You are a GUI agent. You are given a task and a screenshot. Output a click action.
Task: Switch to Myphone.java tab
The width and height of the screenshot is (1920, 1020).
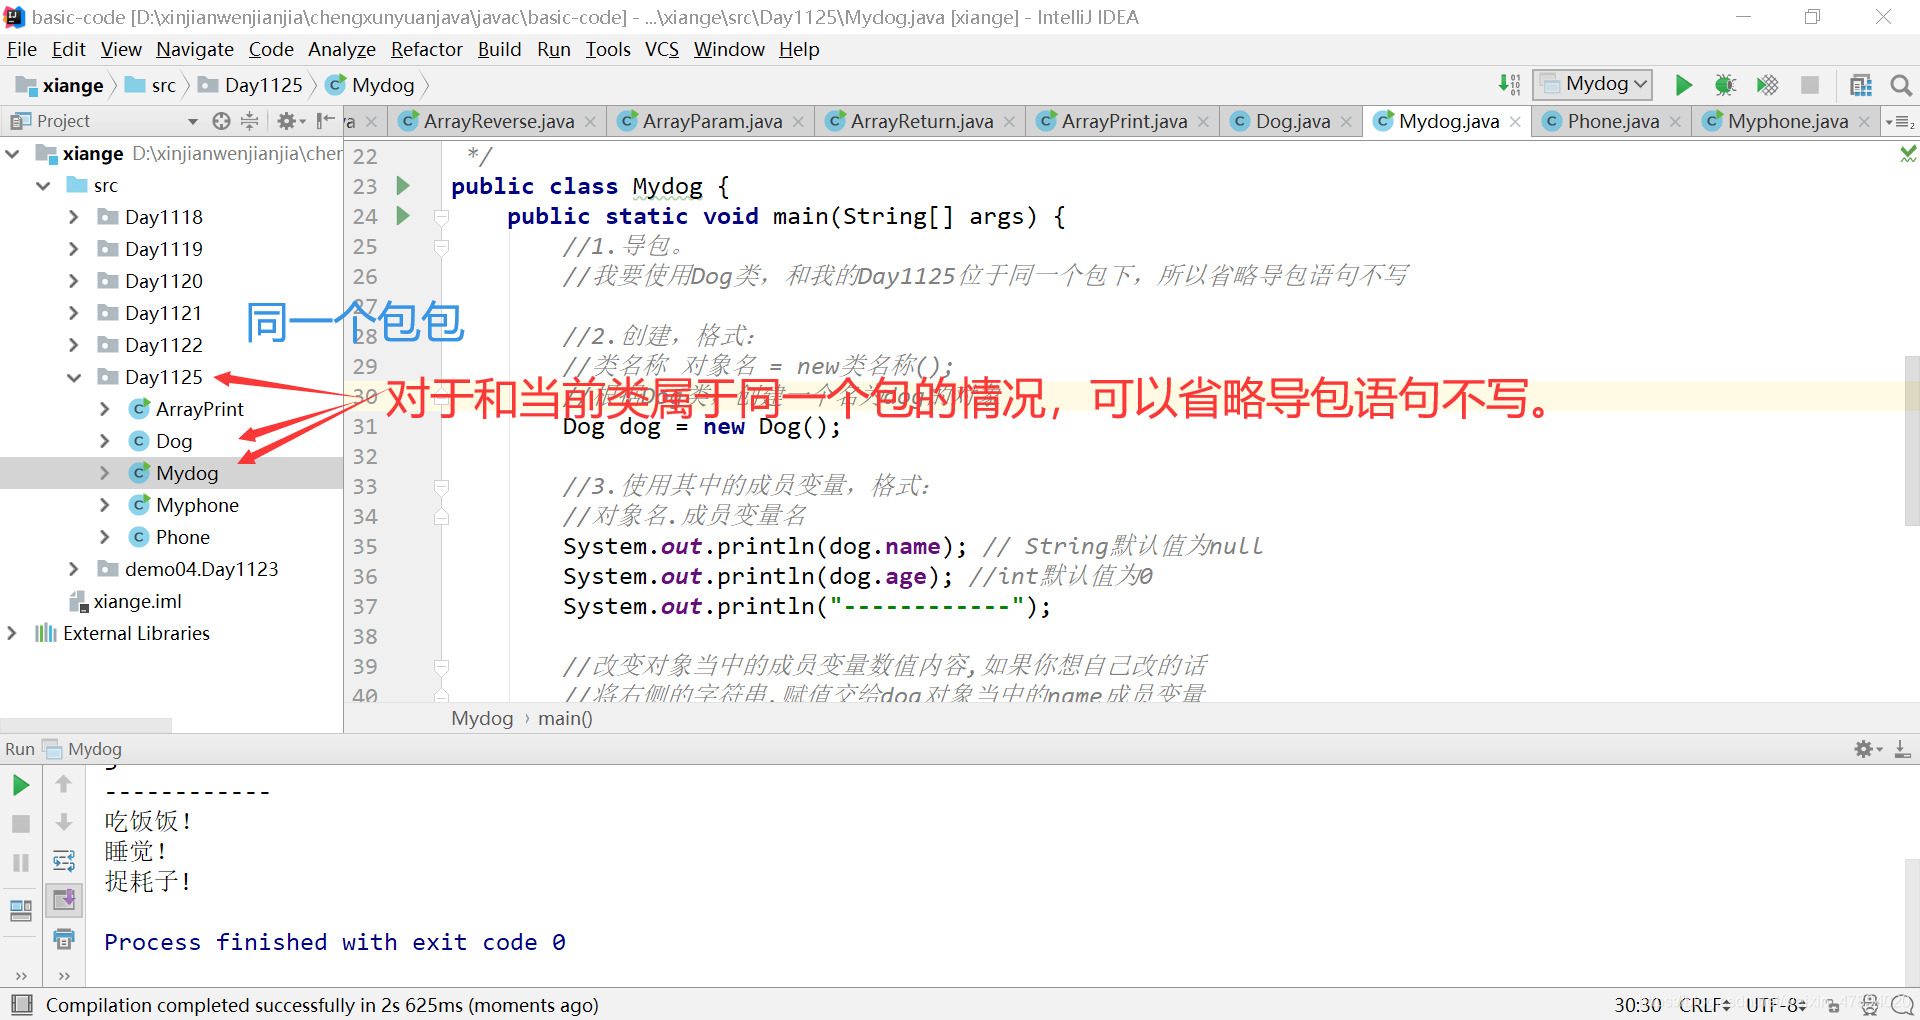(x=1788, y=121)
